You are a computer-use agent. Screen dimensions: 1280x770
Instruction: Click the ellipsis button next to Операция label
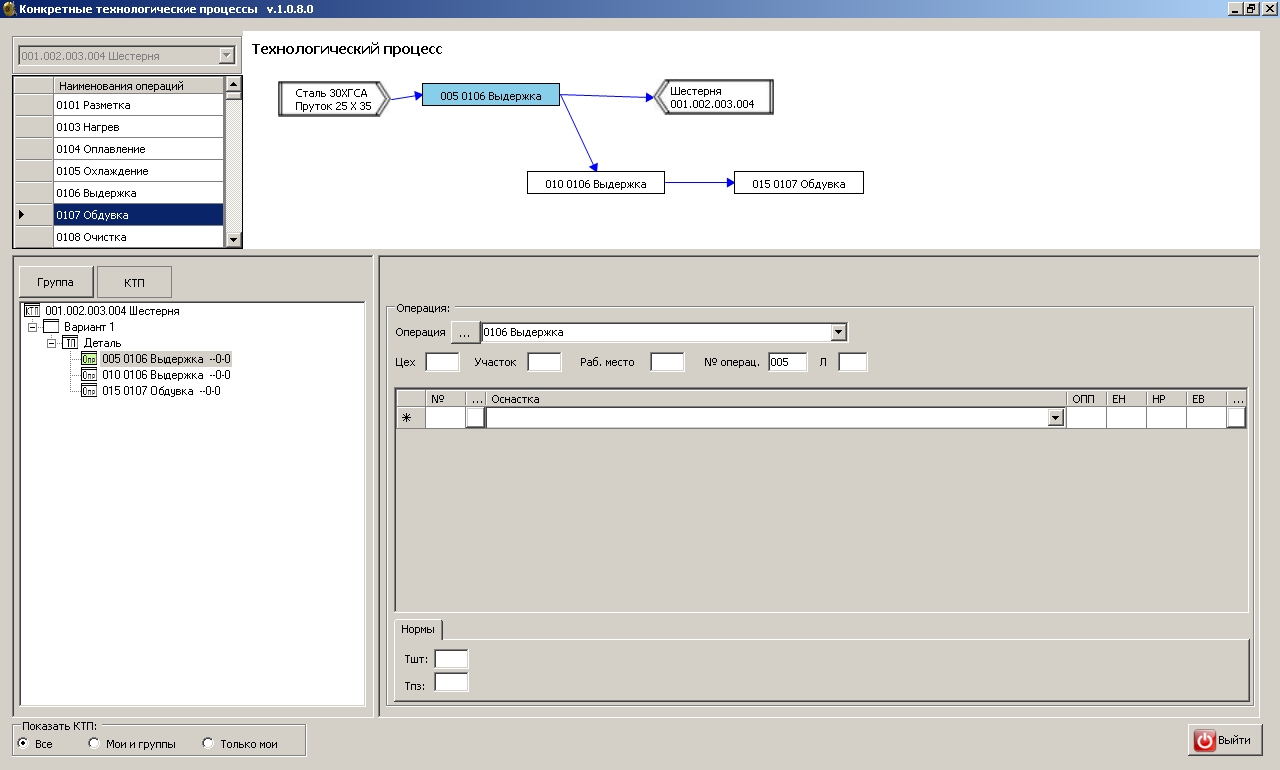point(464,332)
